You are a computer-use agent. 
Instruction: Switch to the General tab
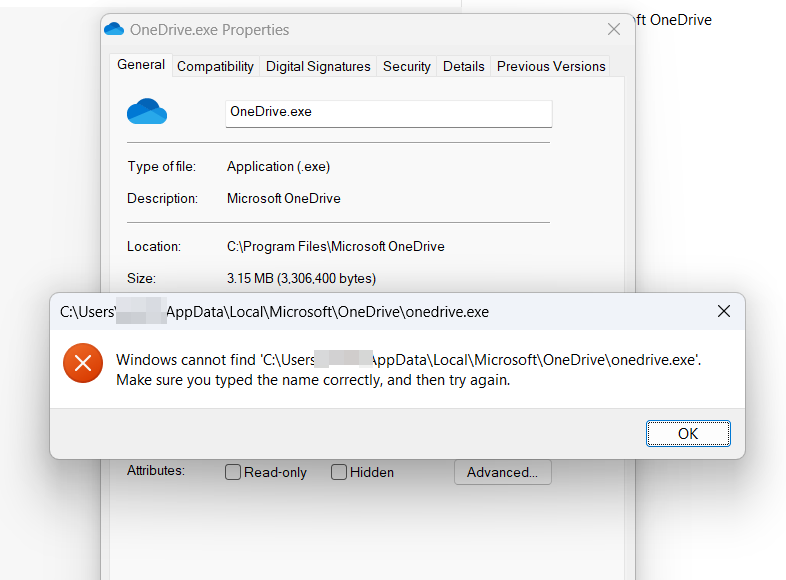point(141,65)
